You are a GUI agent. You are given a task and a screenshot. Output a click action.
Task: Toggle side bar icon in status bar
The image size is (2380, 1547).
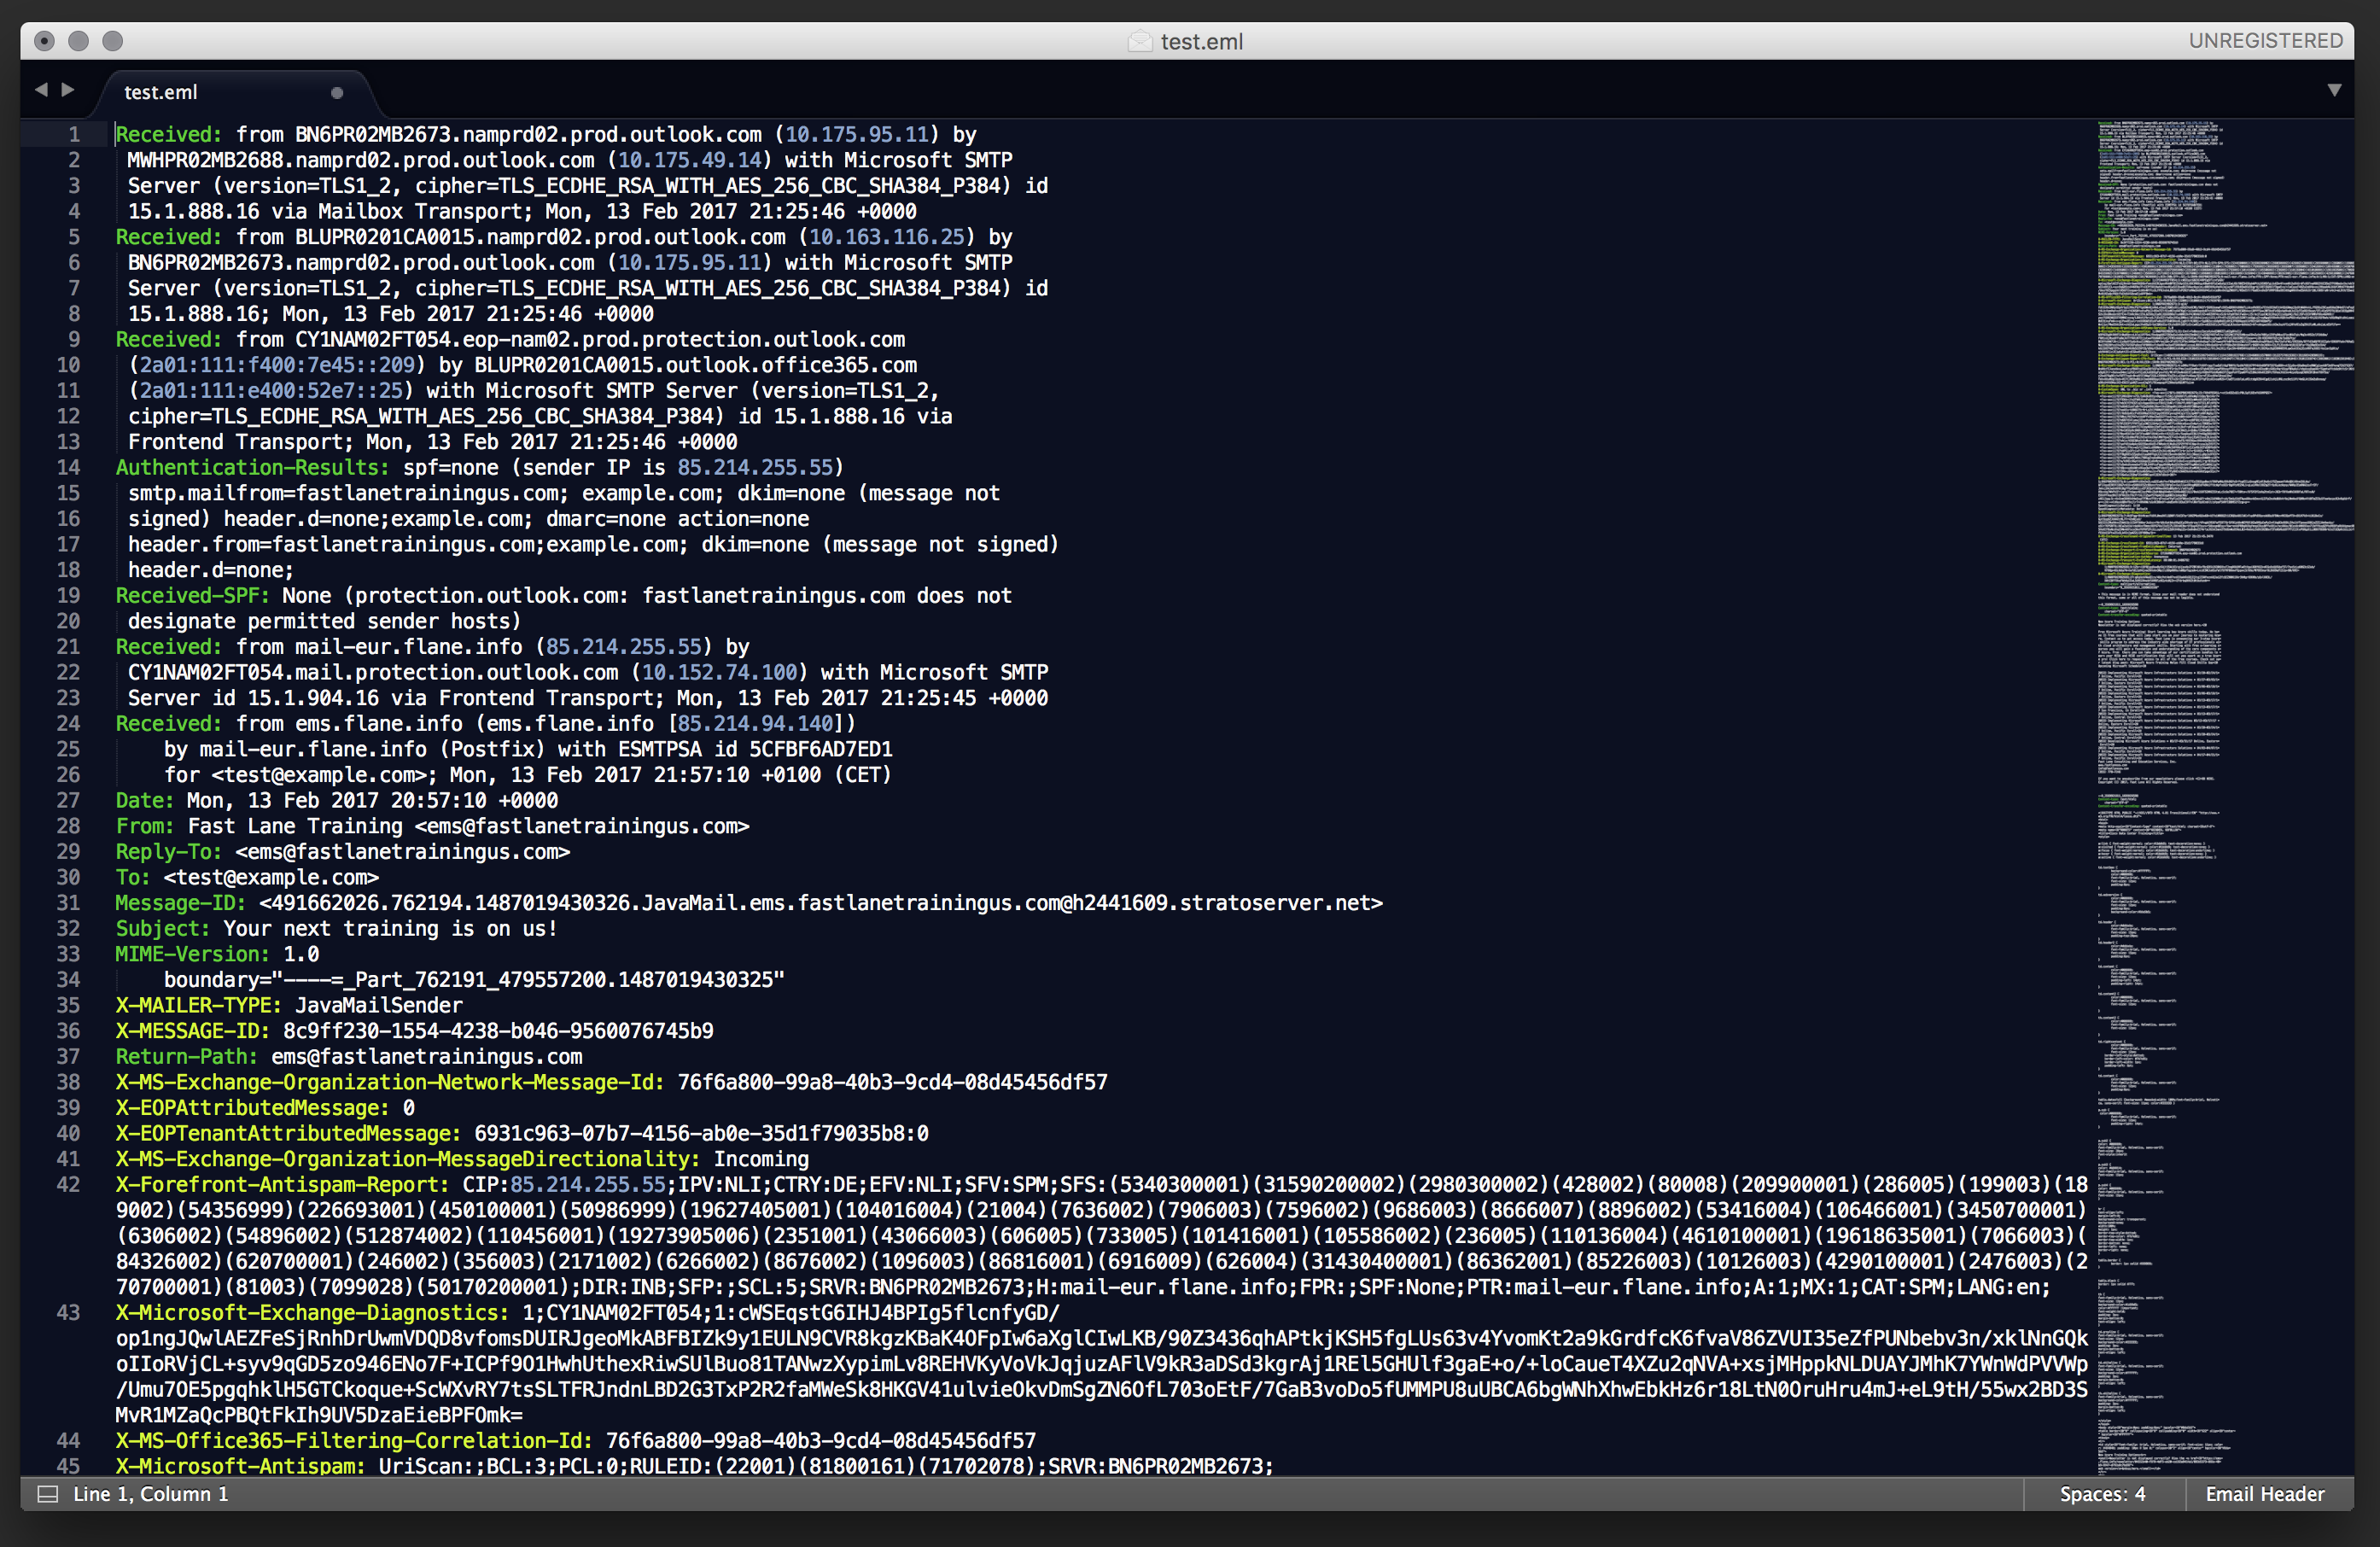pyautogui.click(x=47, y=1494)
